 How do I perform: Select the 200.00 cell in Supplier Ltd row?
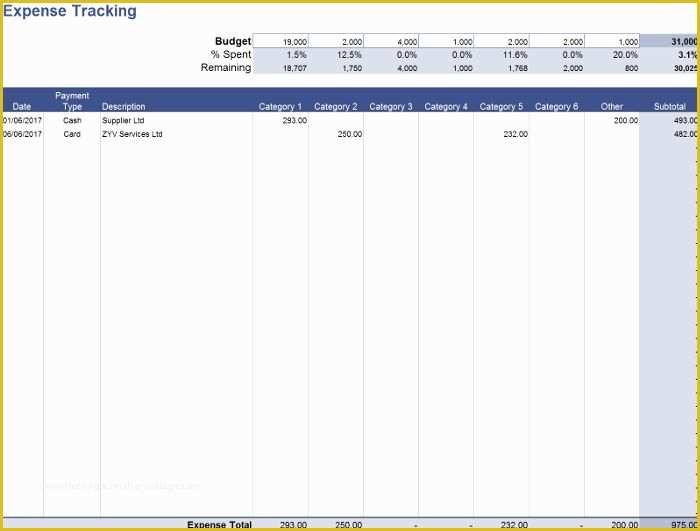point(626,120)
